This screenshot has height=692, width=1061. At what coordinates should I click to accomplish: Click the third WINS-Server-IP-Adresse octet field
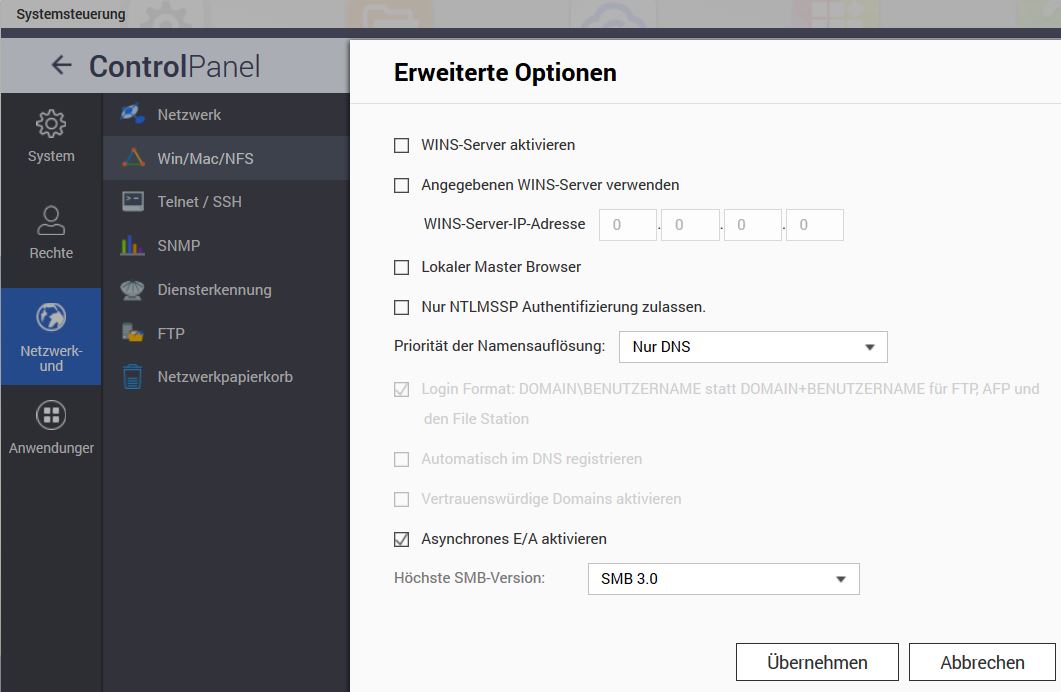click(752, 225)
